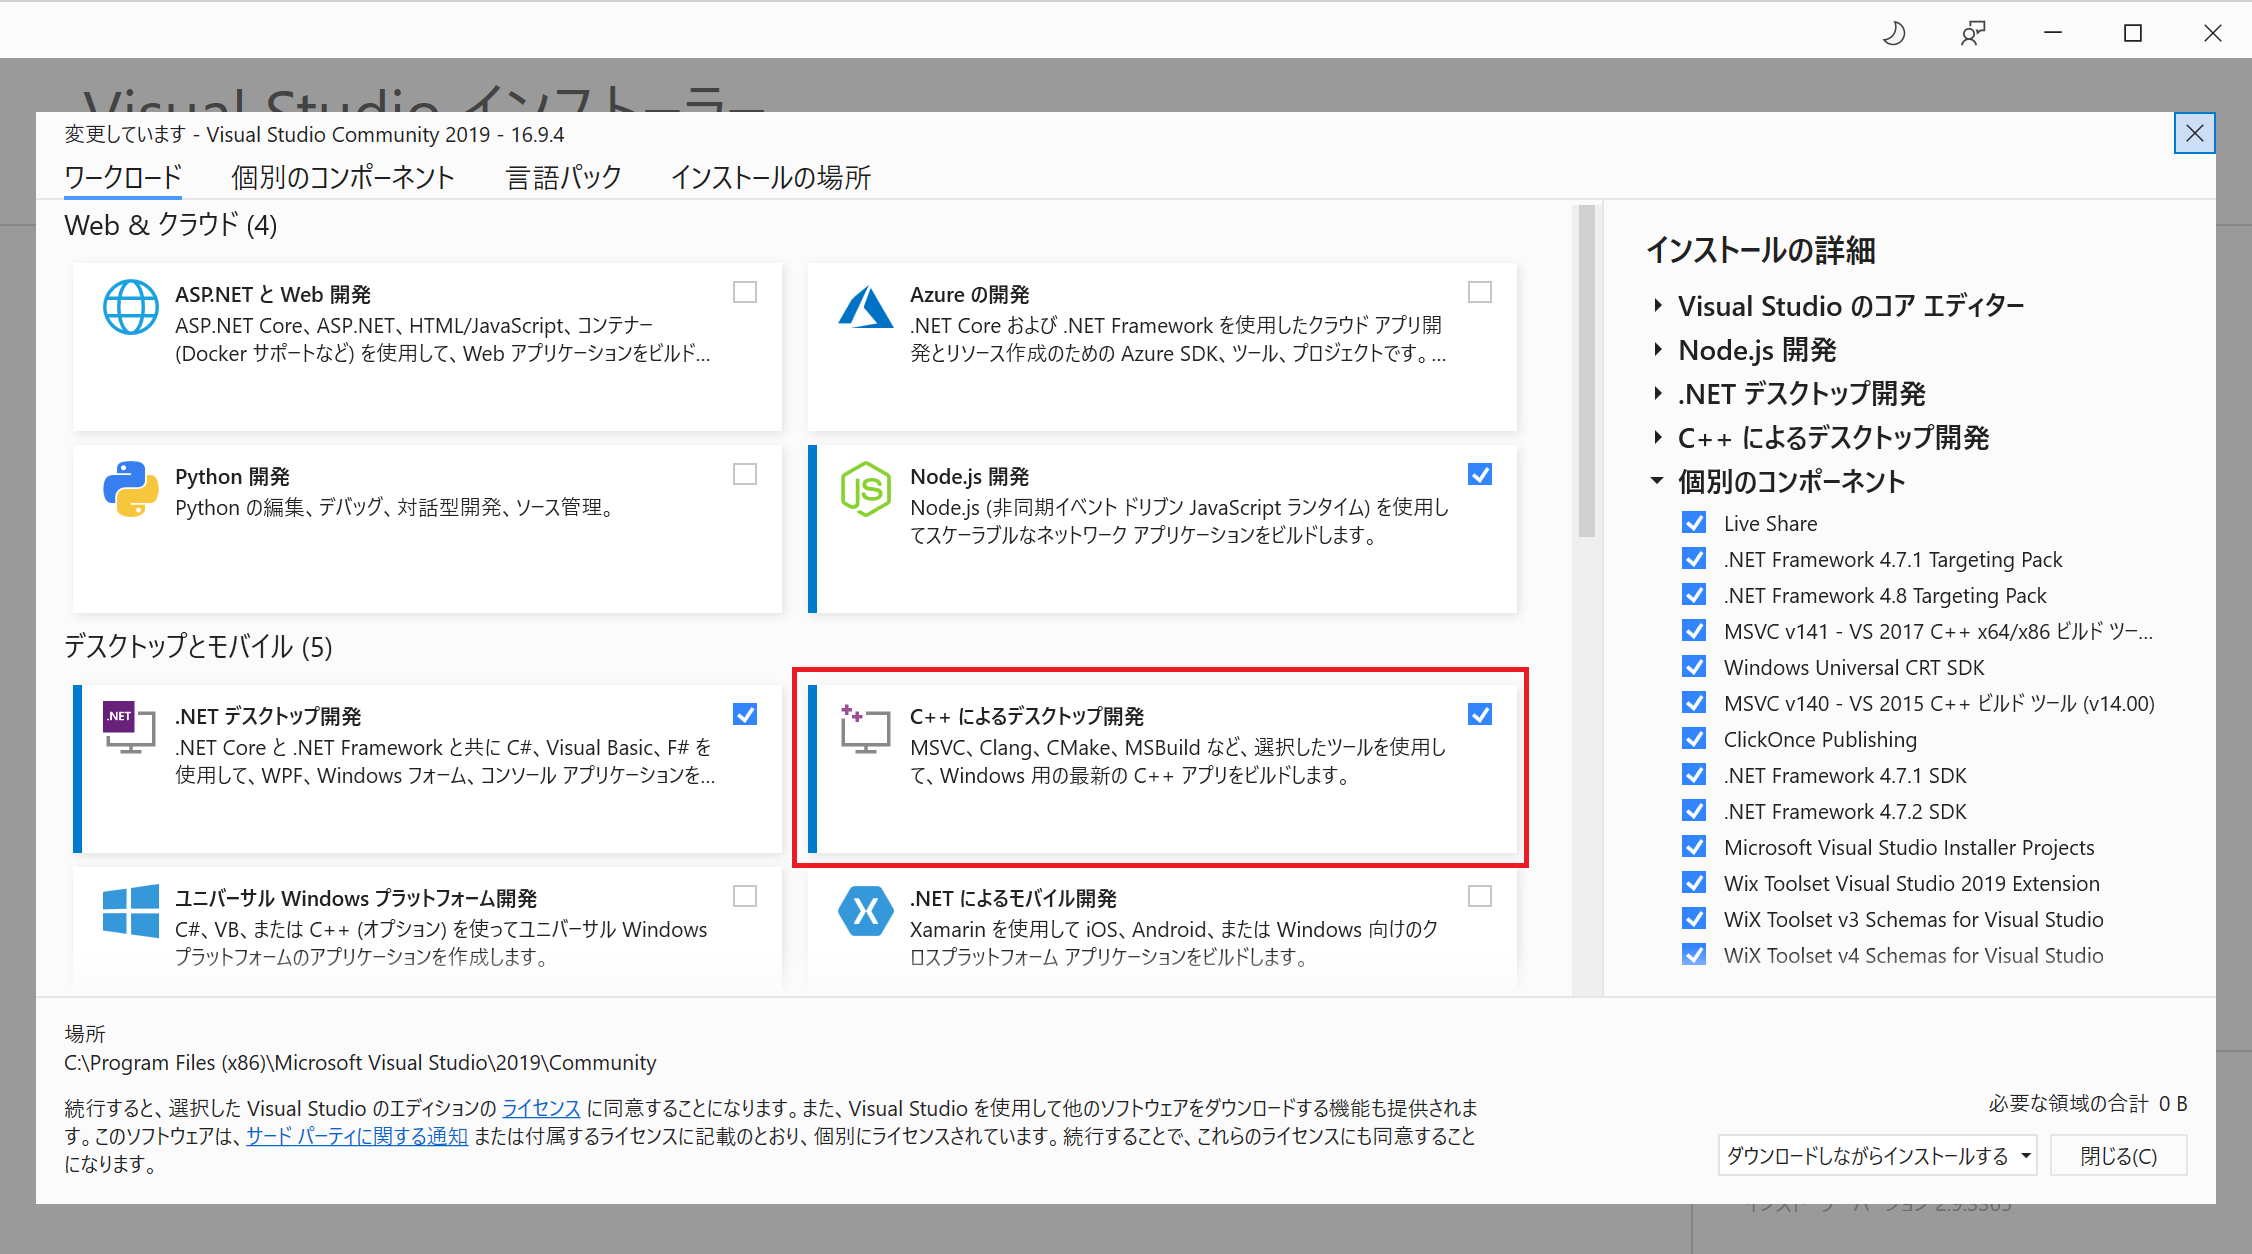Image resolution: width=2252 pixels, height=1254 pixels.
Task: Uncheck .NET Framework 4.8 Targeting Pack
Action: [x=1694, y=595]
